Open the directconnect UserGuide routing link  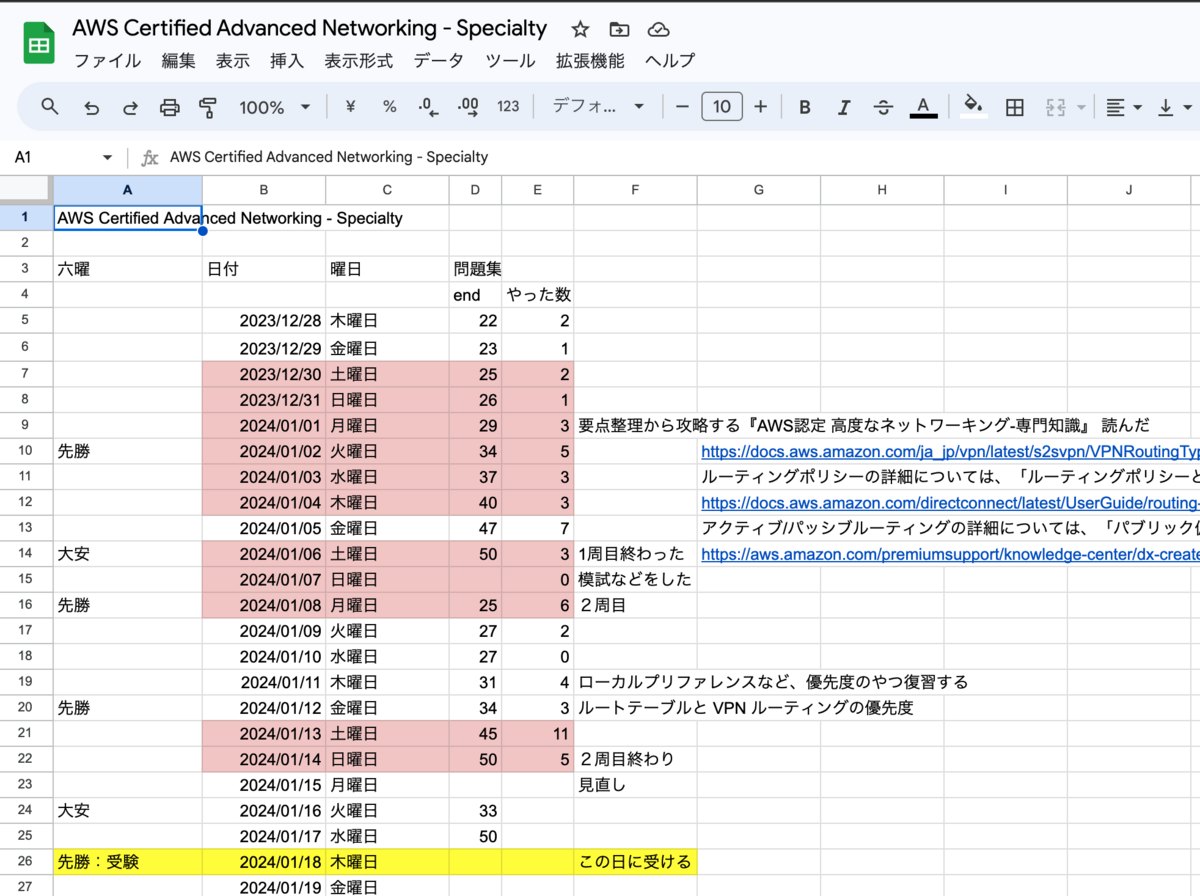pos(950,503)
